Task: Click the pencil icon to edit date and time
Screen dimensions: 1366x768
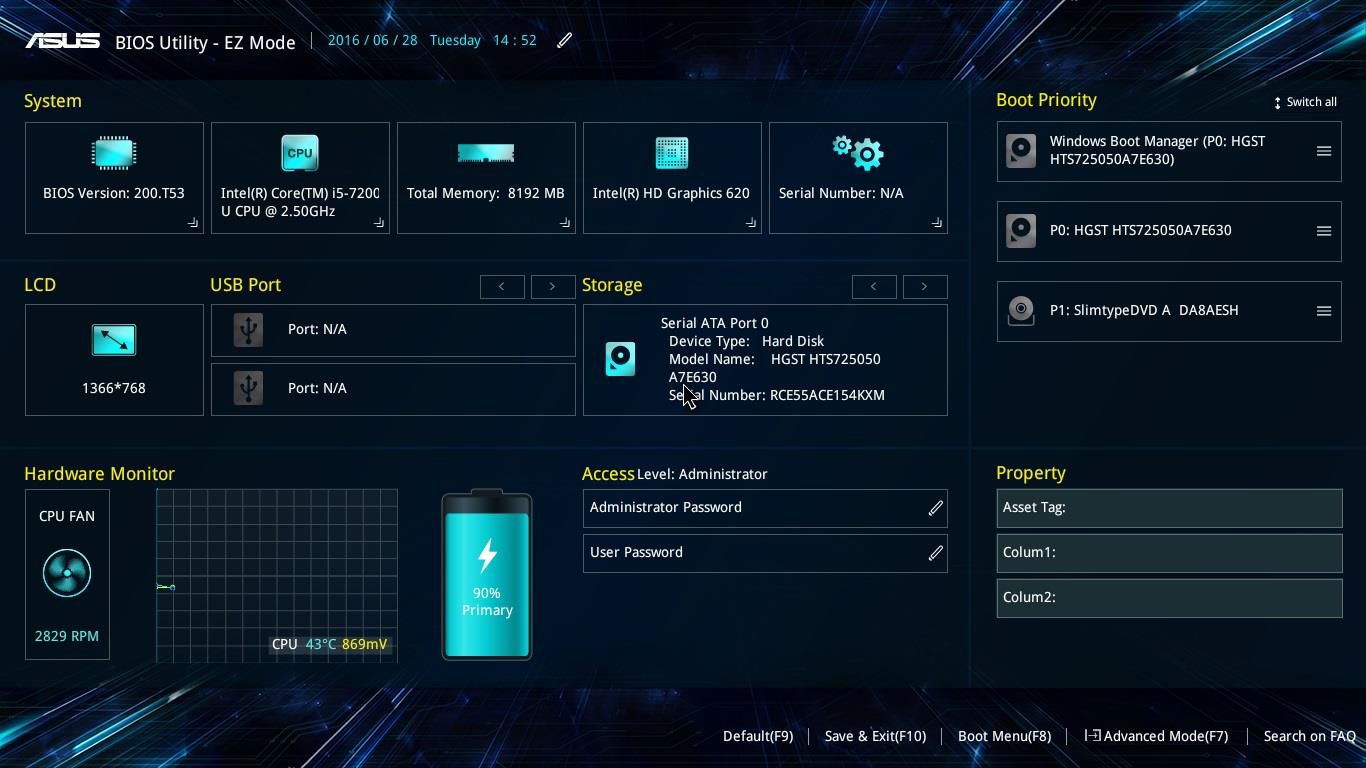Action: click(x=565, y=40)
